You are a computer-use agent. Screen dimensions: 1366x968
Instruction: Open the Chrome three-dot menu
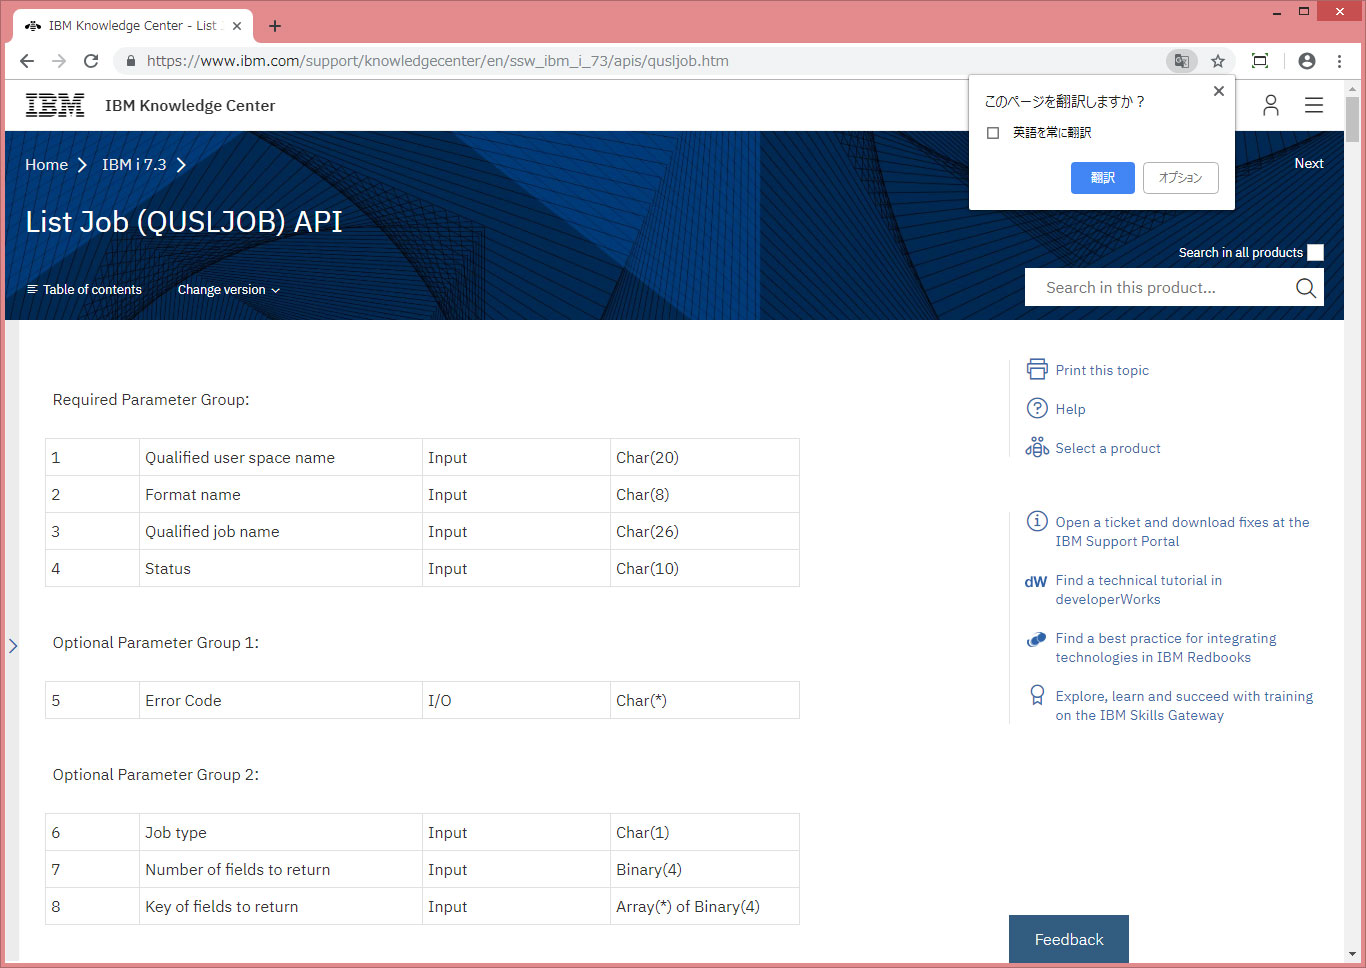(1339, 61)
